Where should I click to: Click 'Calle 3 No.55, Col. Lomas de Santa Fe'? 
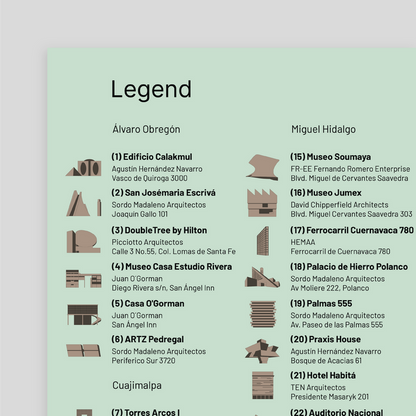[174, 252]
